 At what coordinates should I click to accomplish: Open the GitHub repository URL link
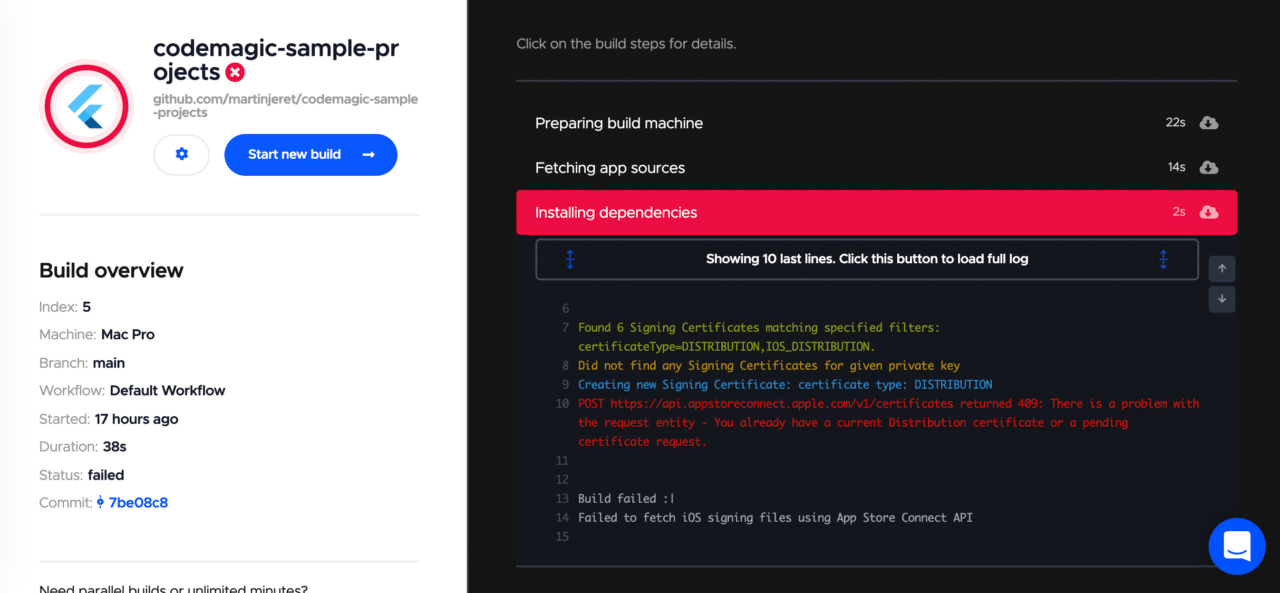click(x=285, y=106)
